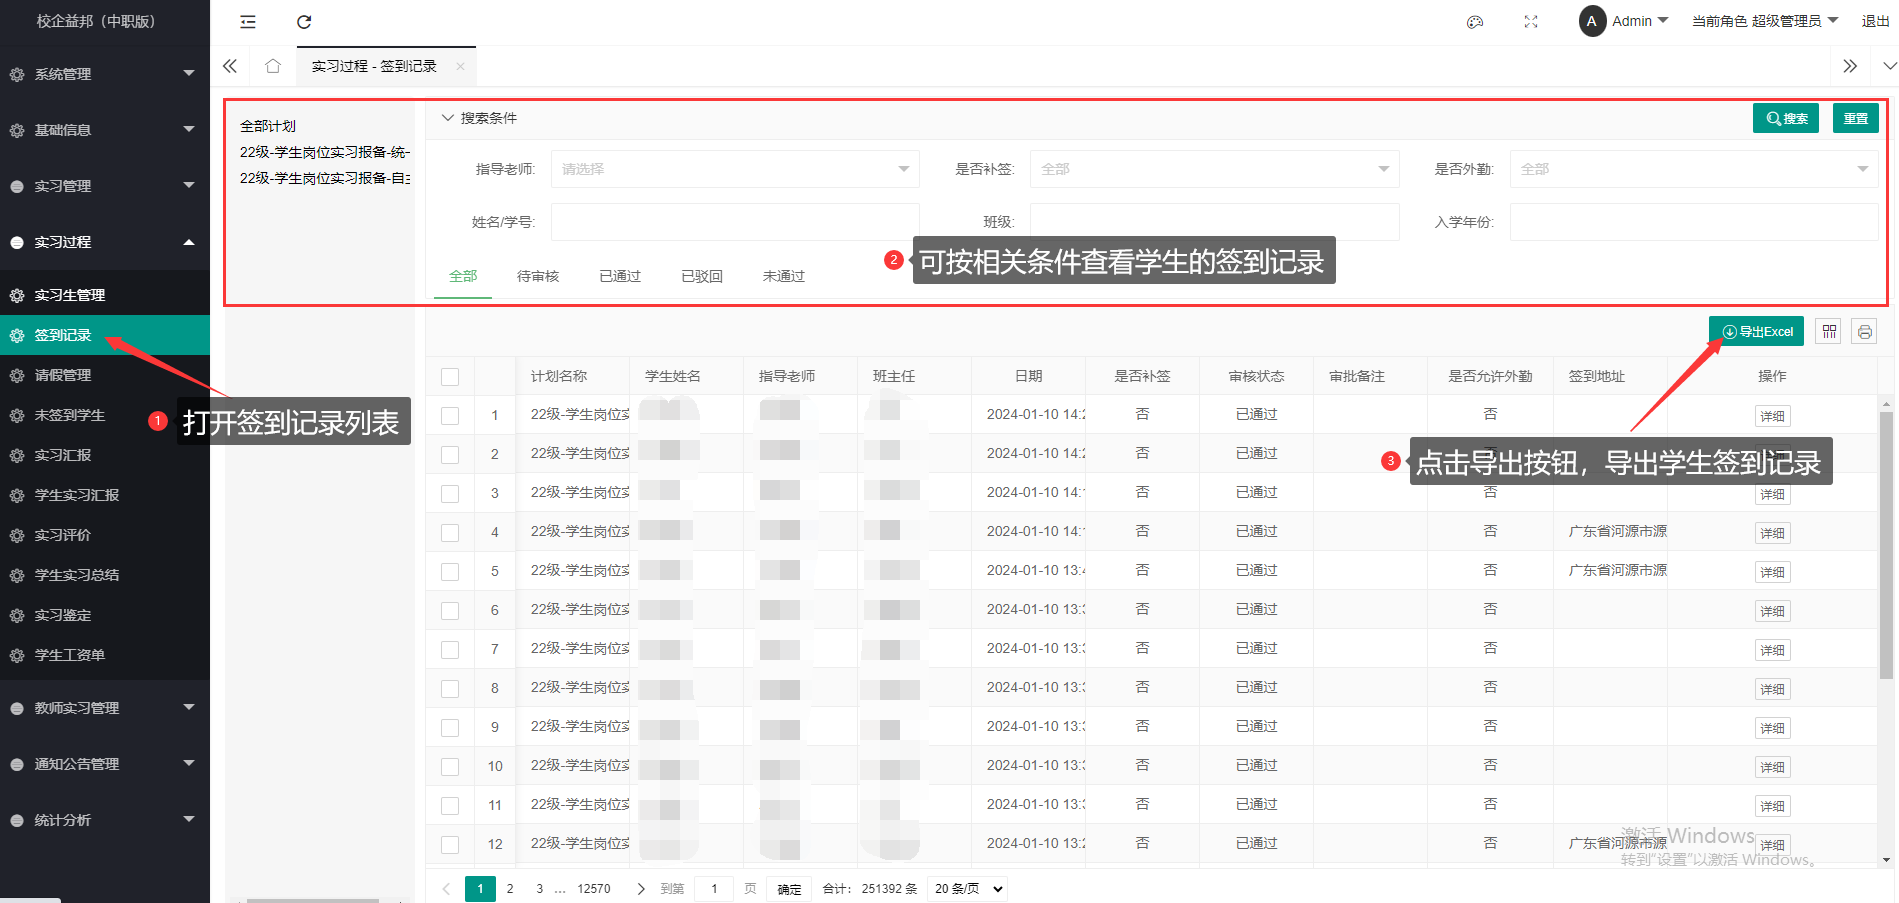Expand the 是否补签 dropdown

click(1214, 169)
